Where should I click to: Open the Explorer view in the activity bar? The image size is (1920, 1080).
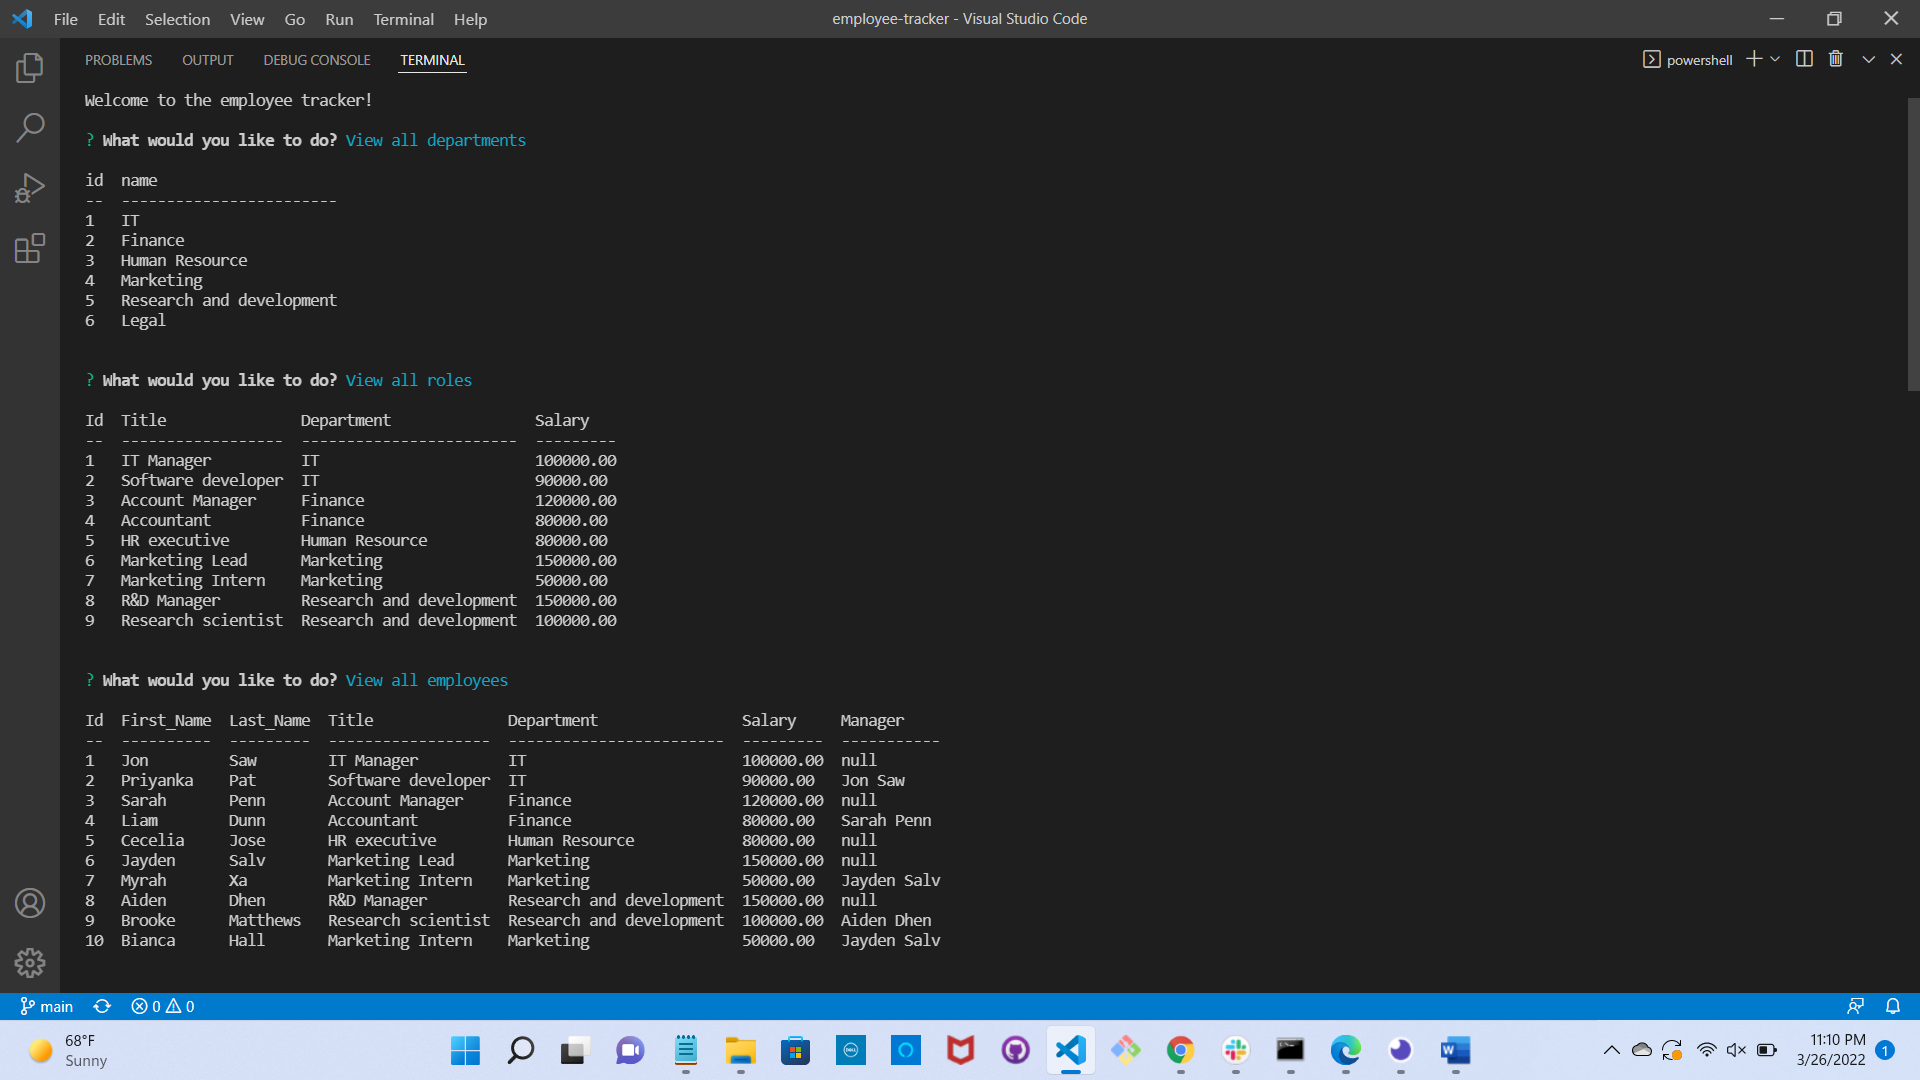tap(29, 67)
